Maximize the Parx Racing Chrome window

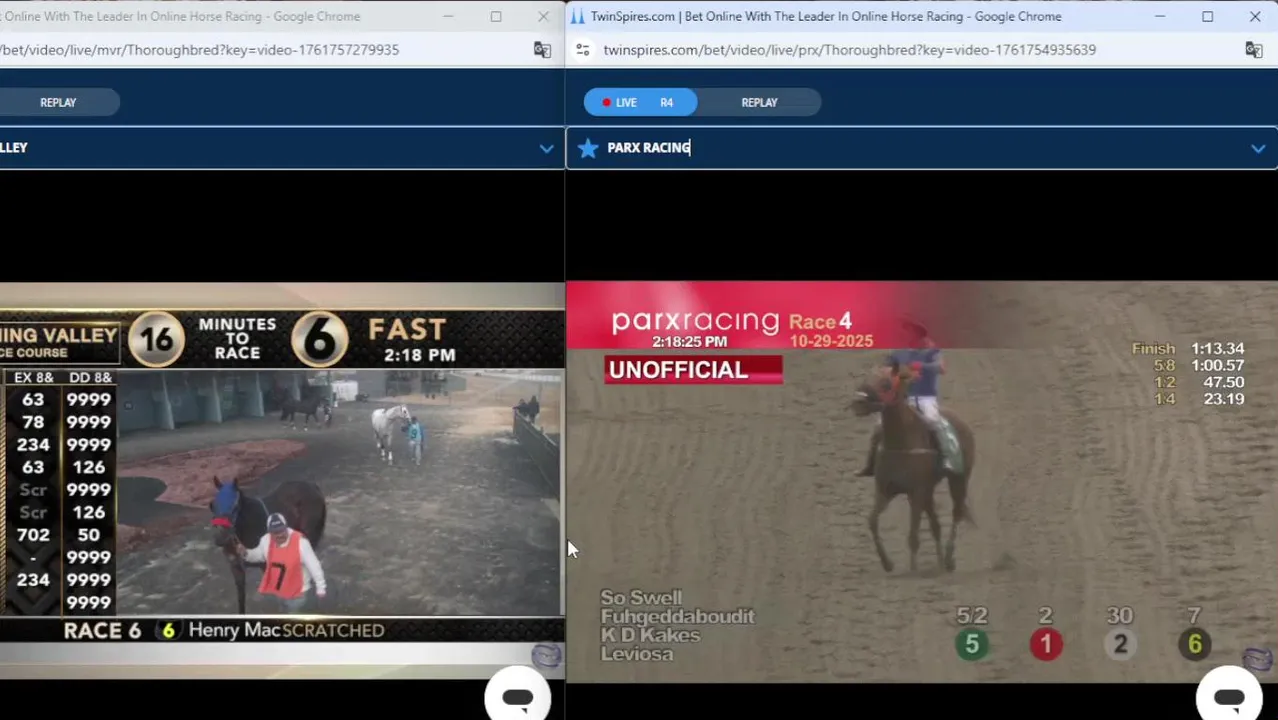[1207, 16]
